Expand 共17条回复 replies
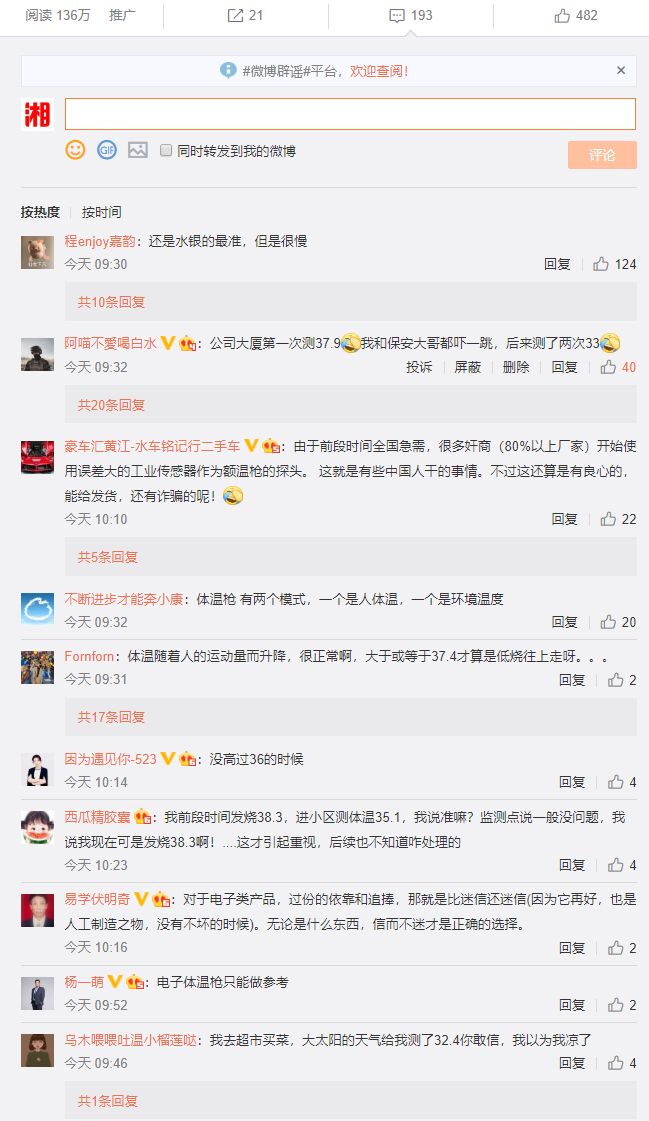Image resolution: width=649 pixels, height=1121 pixels. pos(111,716)
